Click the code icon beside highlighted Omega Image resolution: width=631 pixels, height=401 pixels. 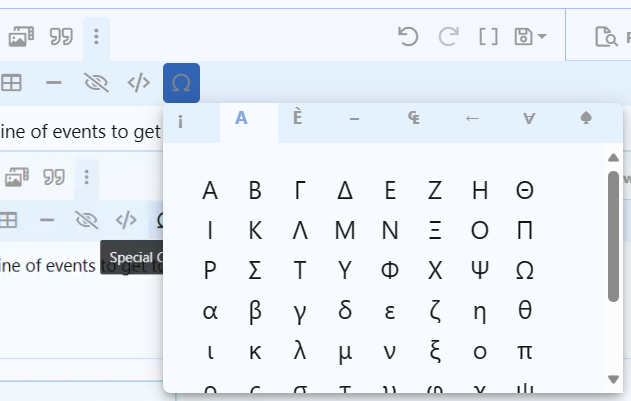click(x=139, y=82)
